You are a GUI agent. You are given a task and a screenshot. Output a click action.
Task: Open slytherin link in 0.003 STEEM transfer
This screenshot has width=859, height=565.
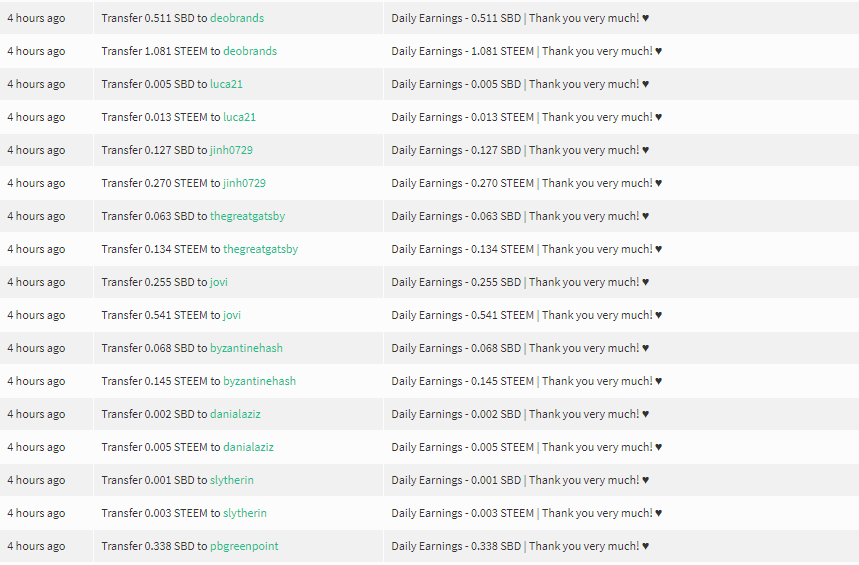[245, 513]
